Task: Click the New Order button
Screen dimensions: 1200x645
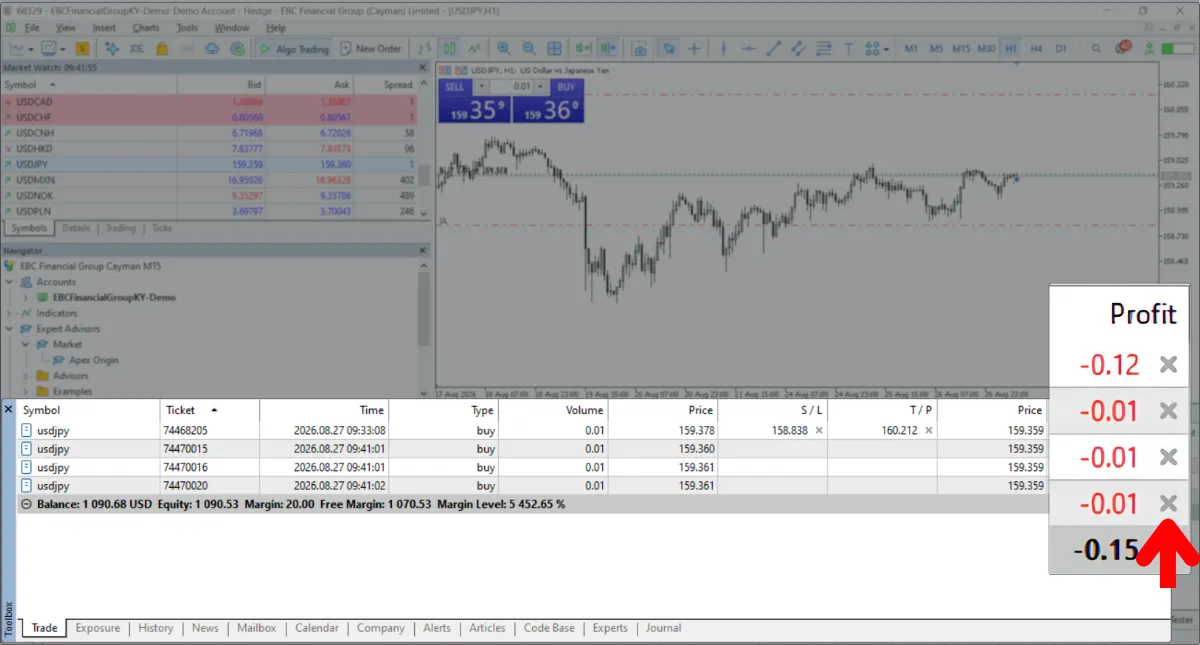Action: [369, 48]
